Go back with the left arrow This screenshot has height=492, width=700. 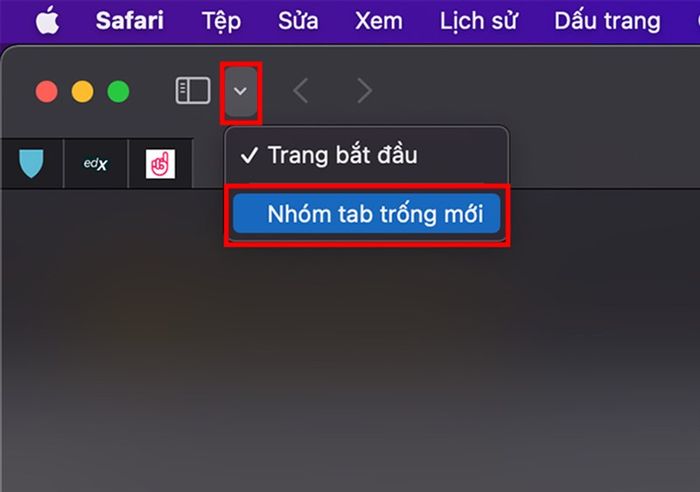click(300, 91)
